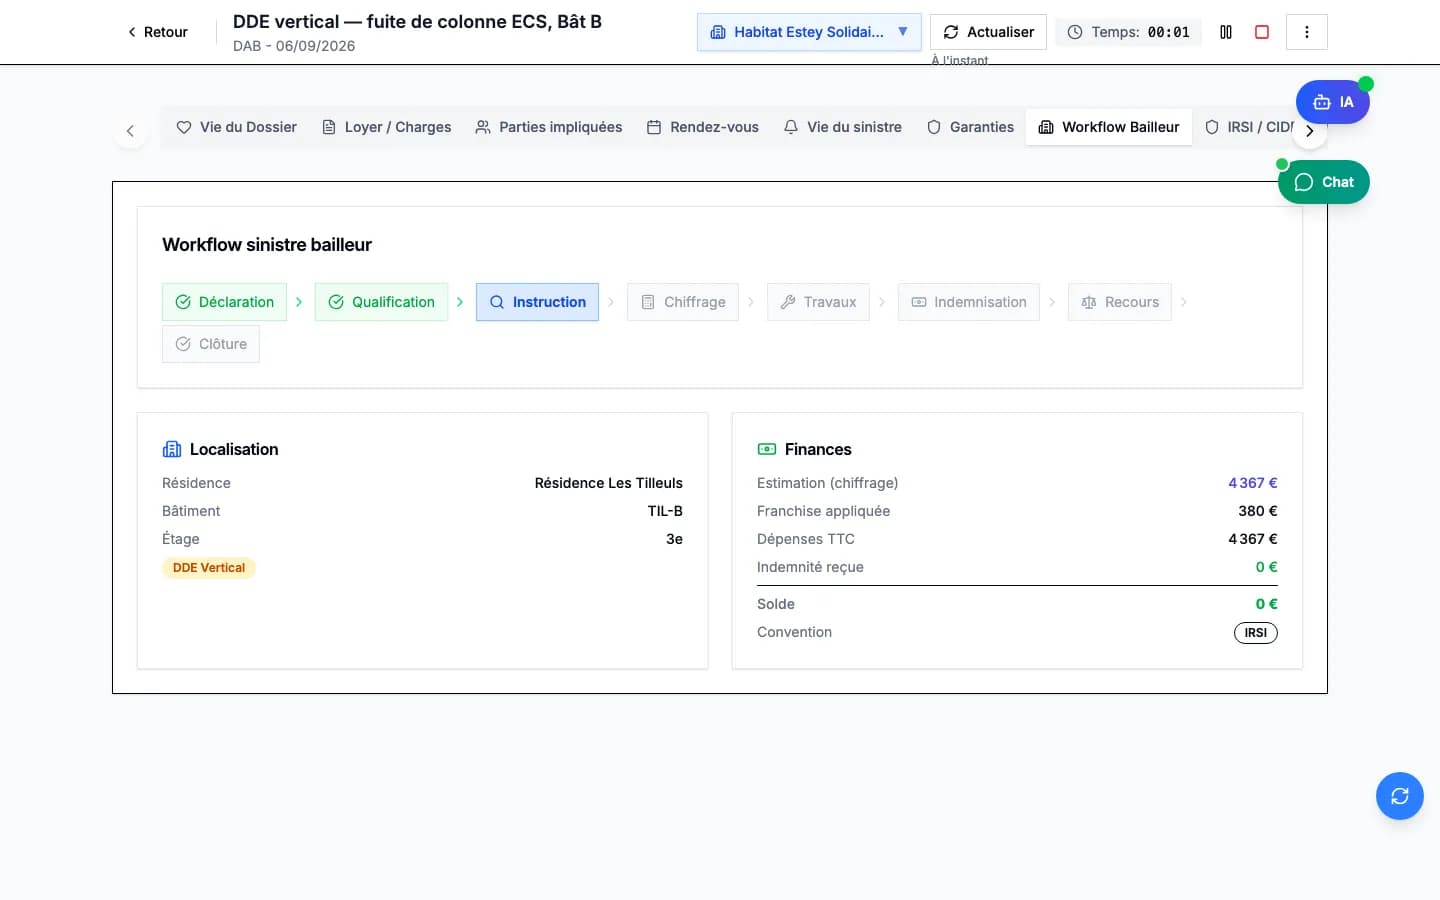Stop the timer with the red square icon
The width and height of the screenshot is (1440, 900).
pos(1262,32)
